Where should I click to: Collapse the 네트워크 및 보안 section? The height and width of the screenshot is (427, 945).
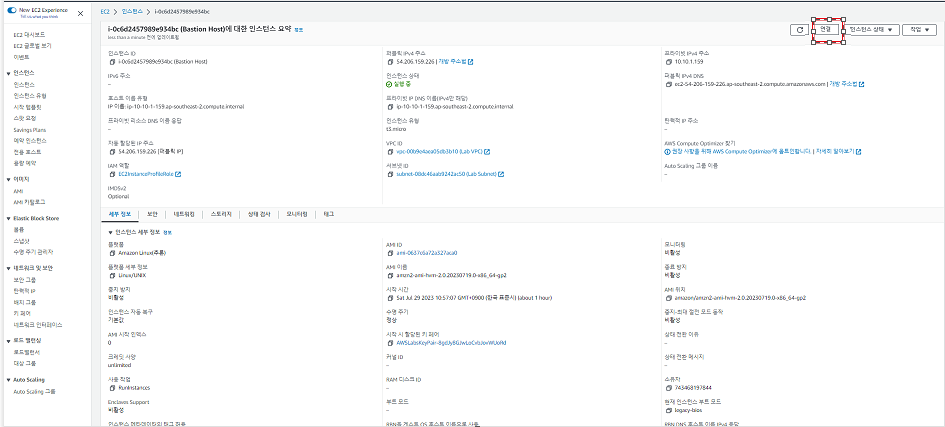tap(8, 269)
